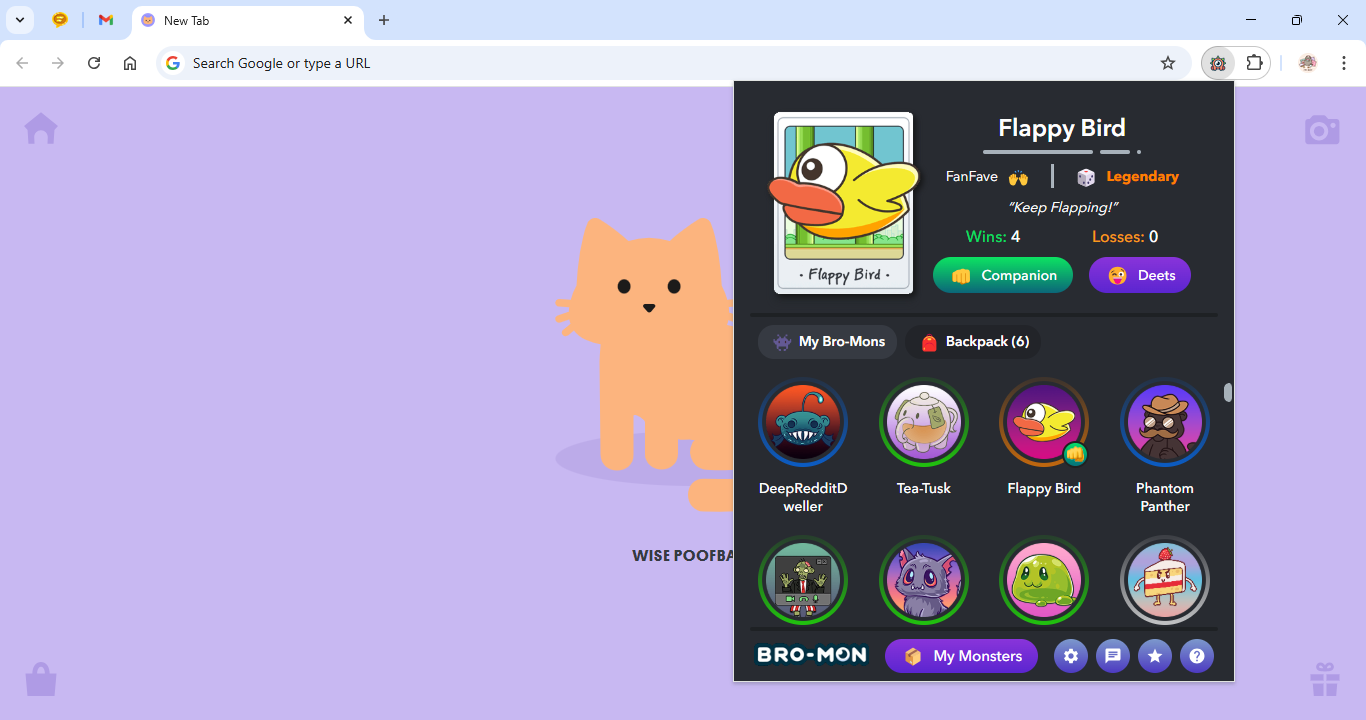Click the FanFave label

[972, 176]
